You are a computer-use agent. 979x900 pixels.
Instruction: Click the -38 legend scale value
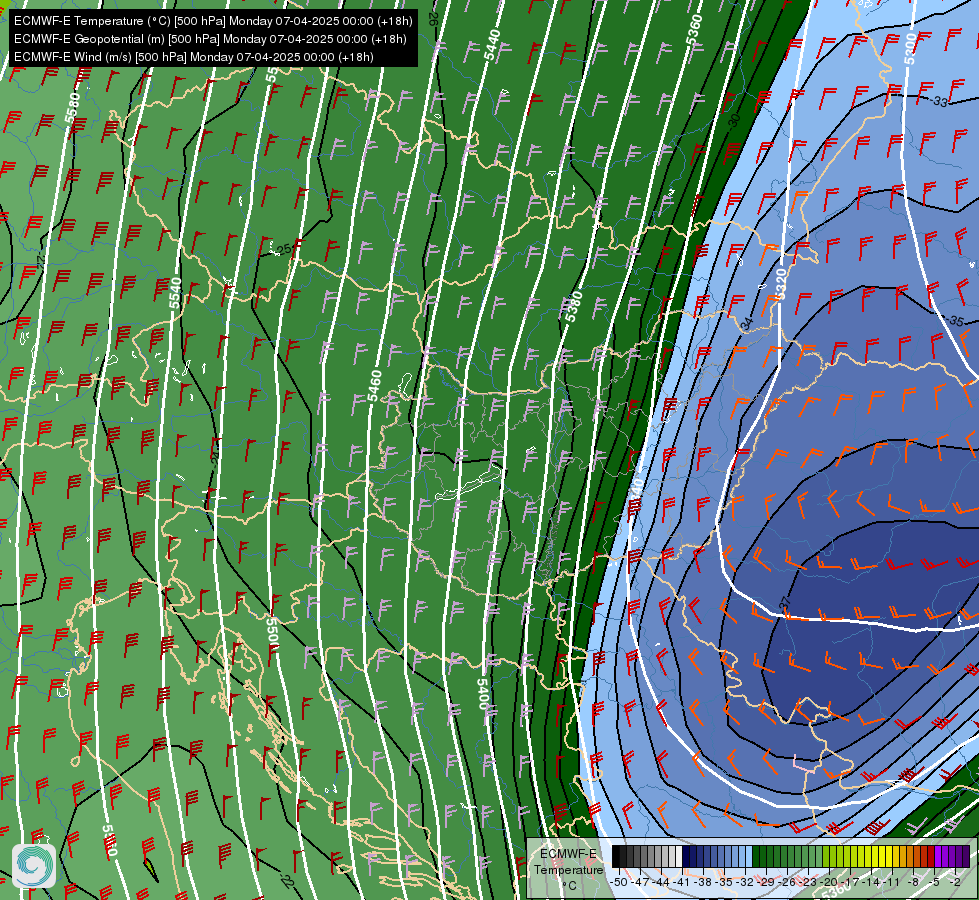click(x=702, y=883)
